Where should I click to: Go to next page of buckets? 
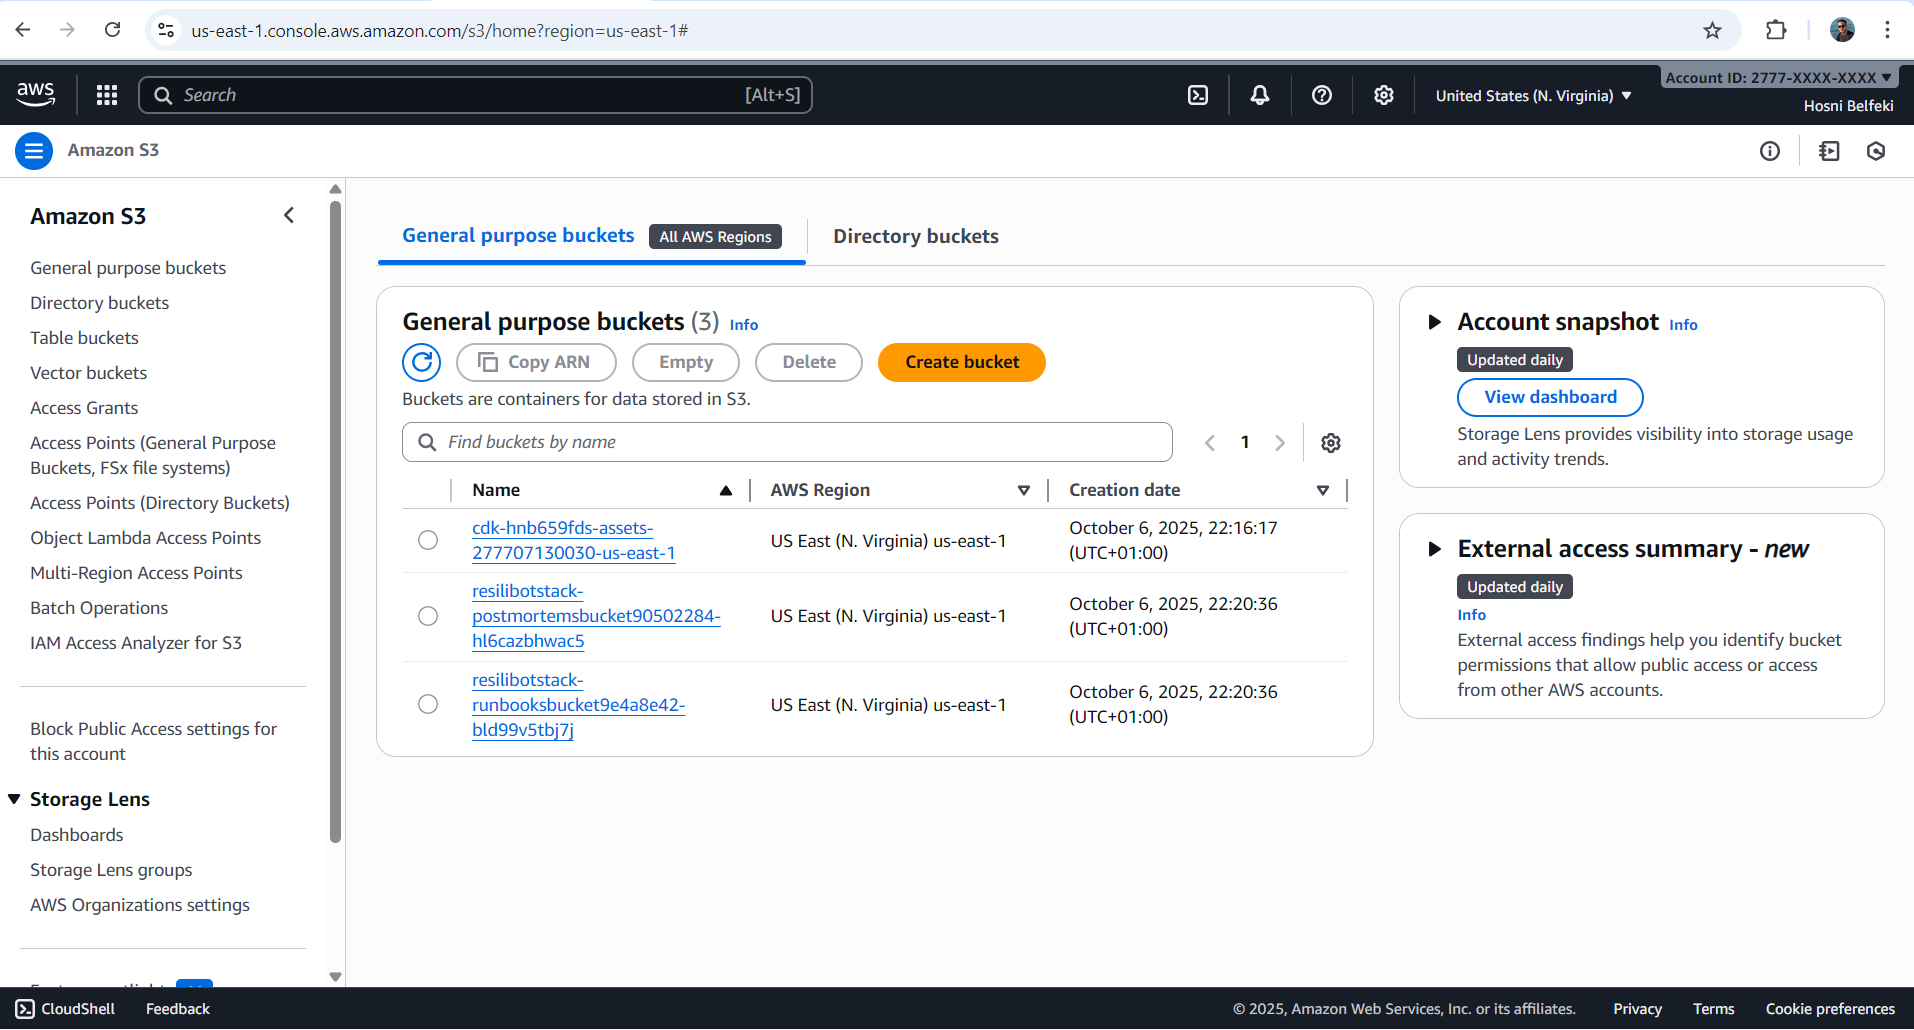point(1280,443)
